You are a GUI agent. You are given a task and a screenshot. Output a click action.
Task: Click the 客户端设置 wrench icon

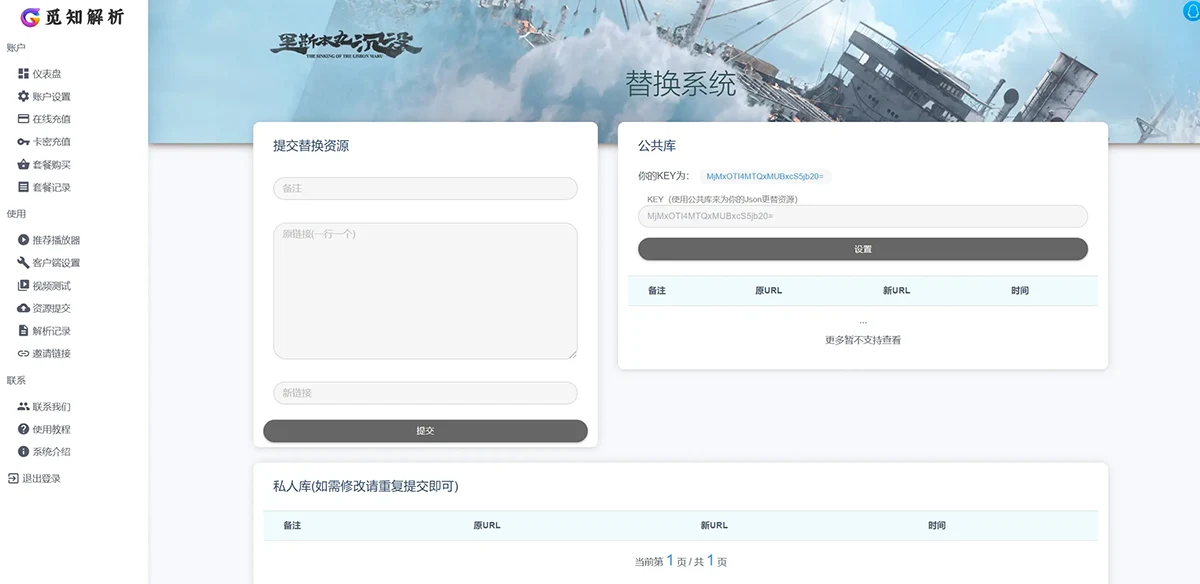[24, 263]
